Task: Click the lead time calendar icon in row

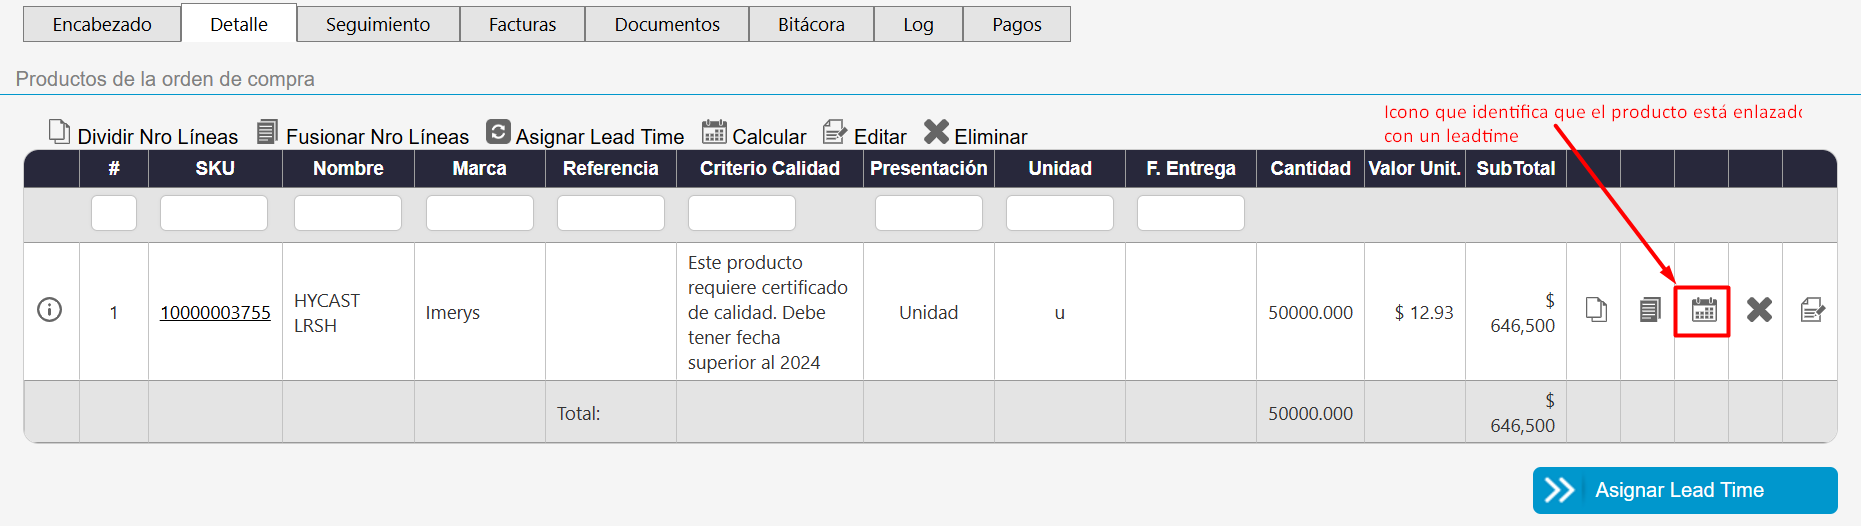Action: (1703, 310)
